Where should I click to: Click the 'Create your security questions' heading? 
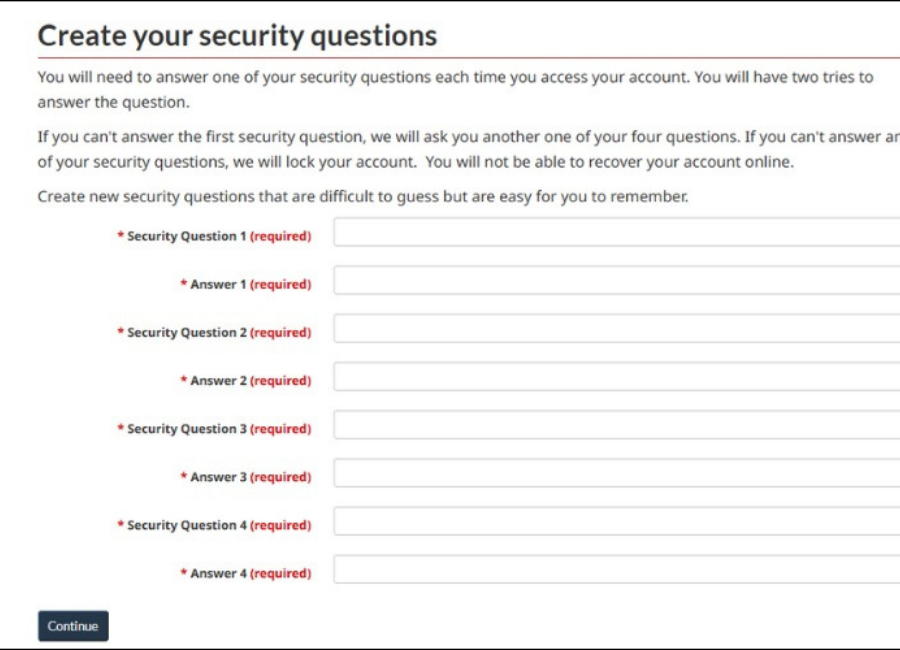pyautogui.click(x=237, y=36)
